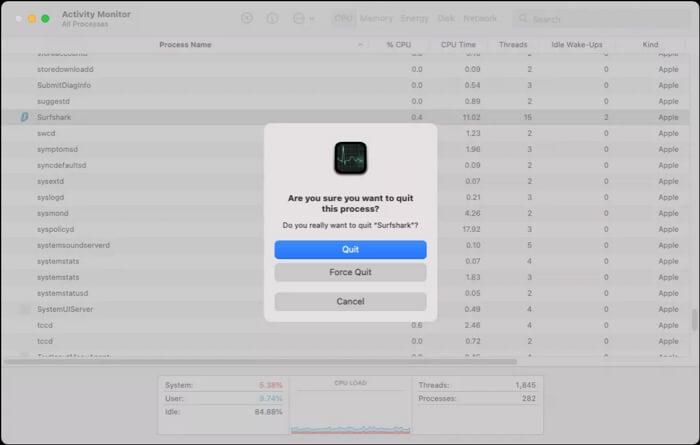Screen dimensions: 700x445
Task: Switch to the CPU tab
Action: point(343,18)
